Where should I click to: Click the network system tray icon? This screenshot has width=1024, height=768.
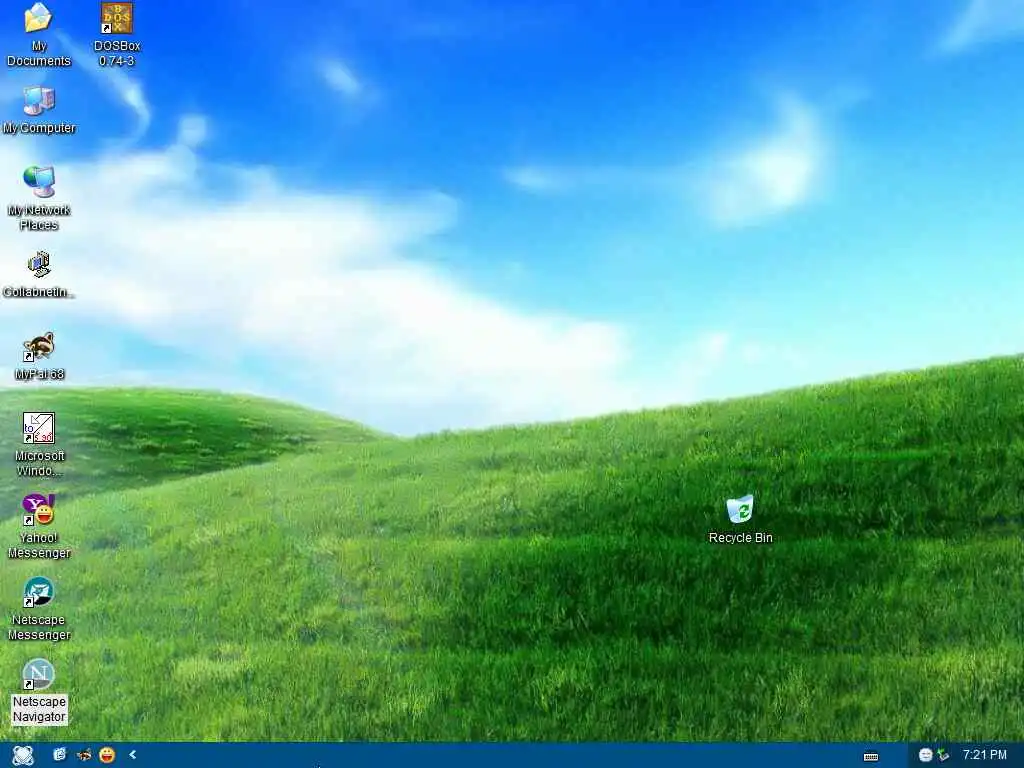pyautogui.click(x=942, y=755)
